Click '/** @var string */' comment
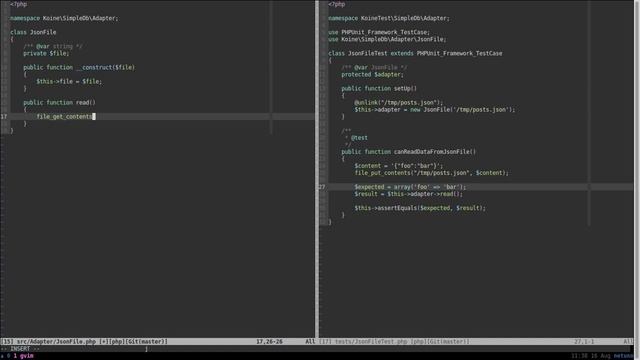 (x=53, y=46)
